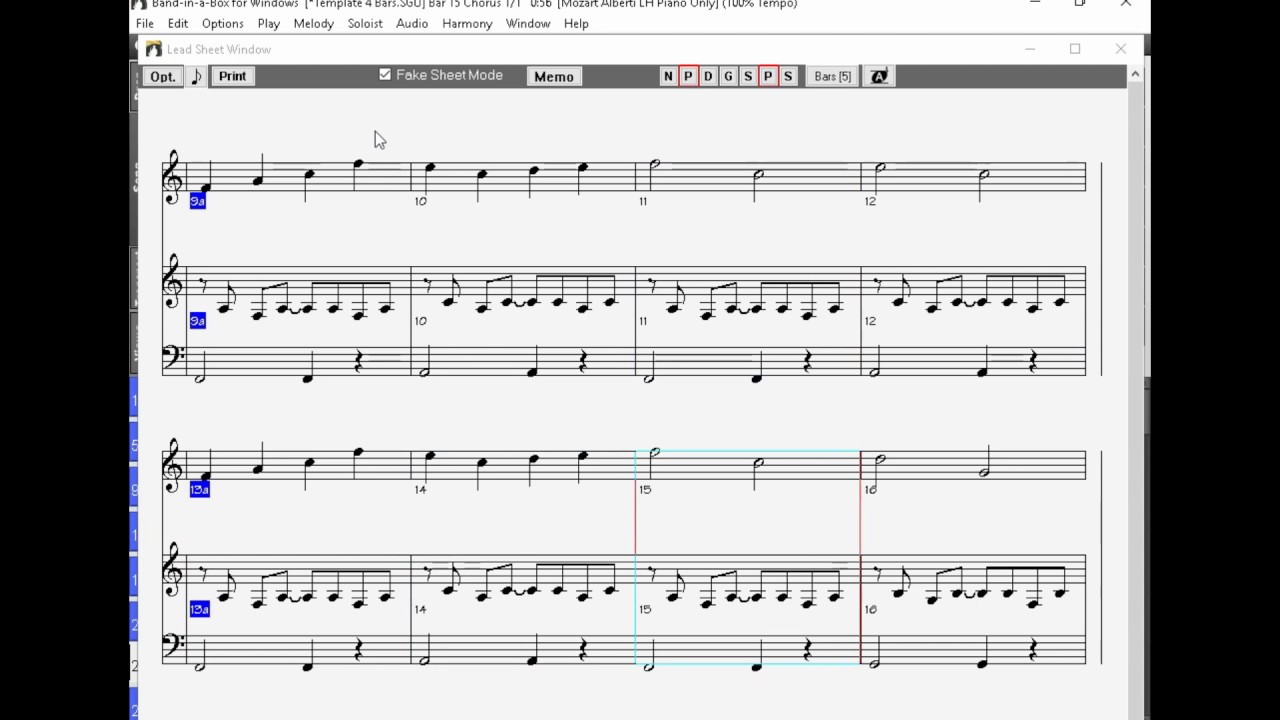Click the music note icon button
The image size is (1280, 720).
(x=196, y=76)
